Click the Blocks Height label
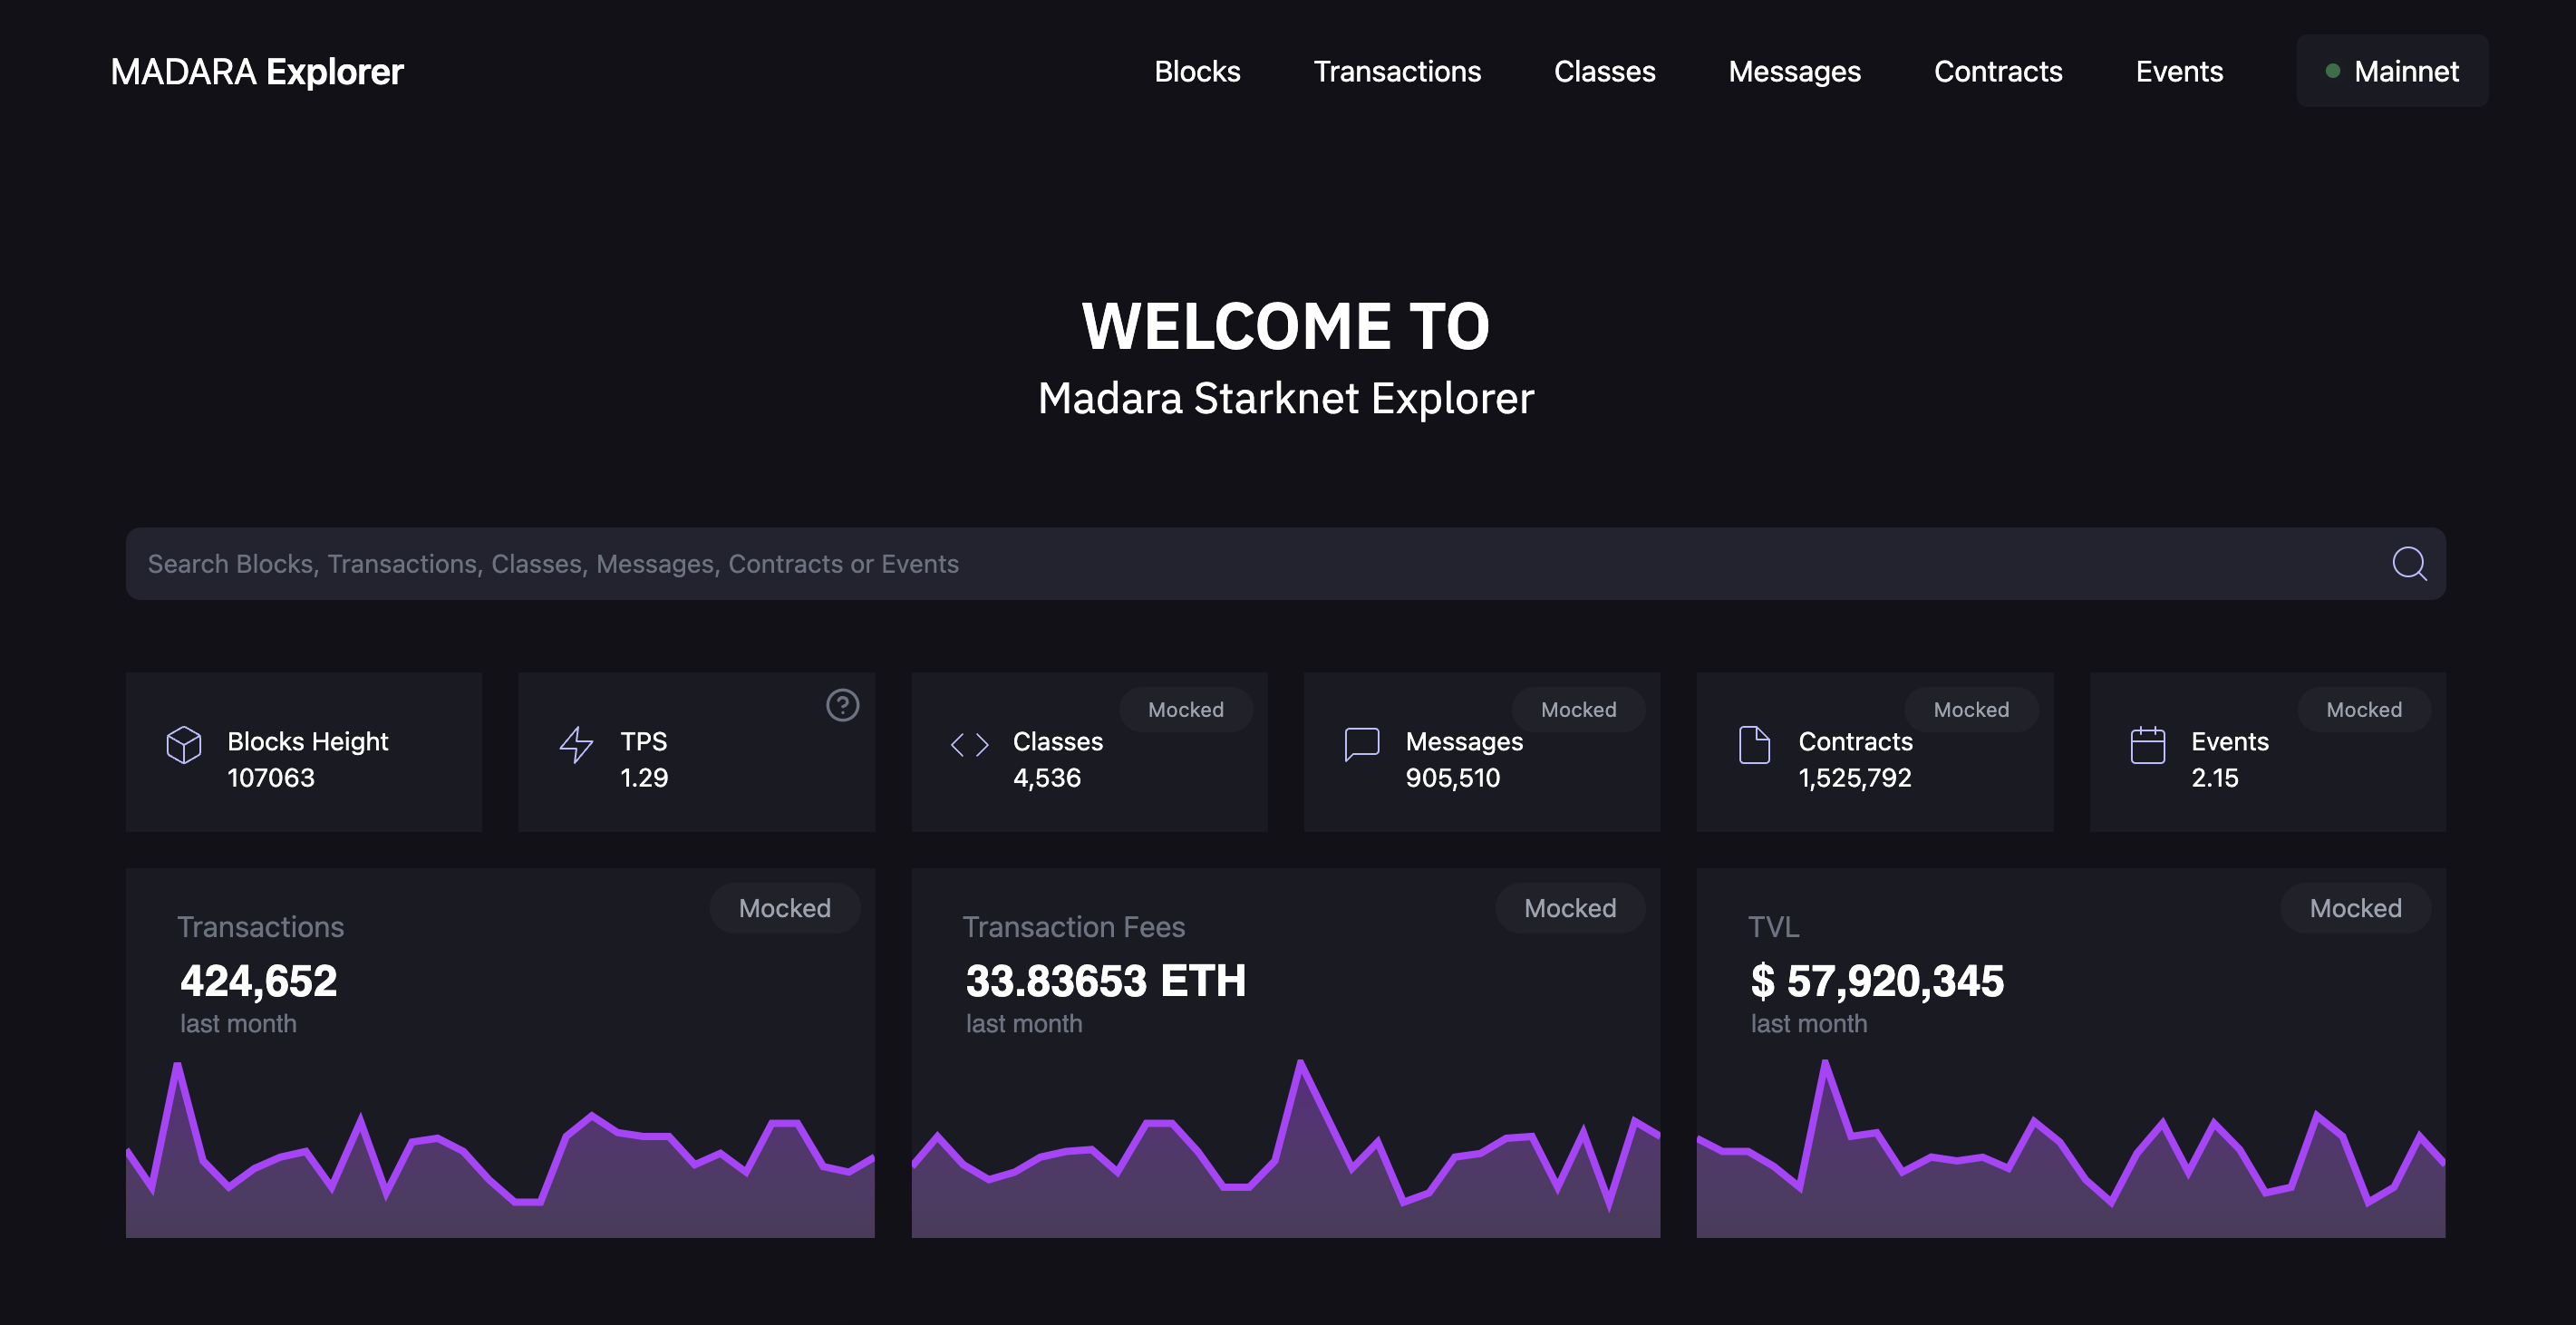 point(307,741)
